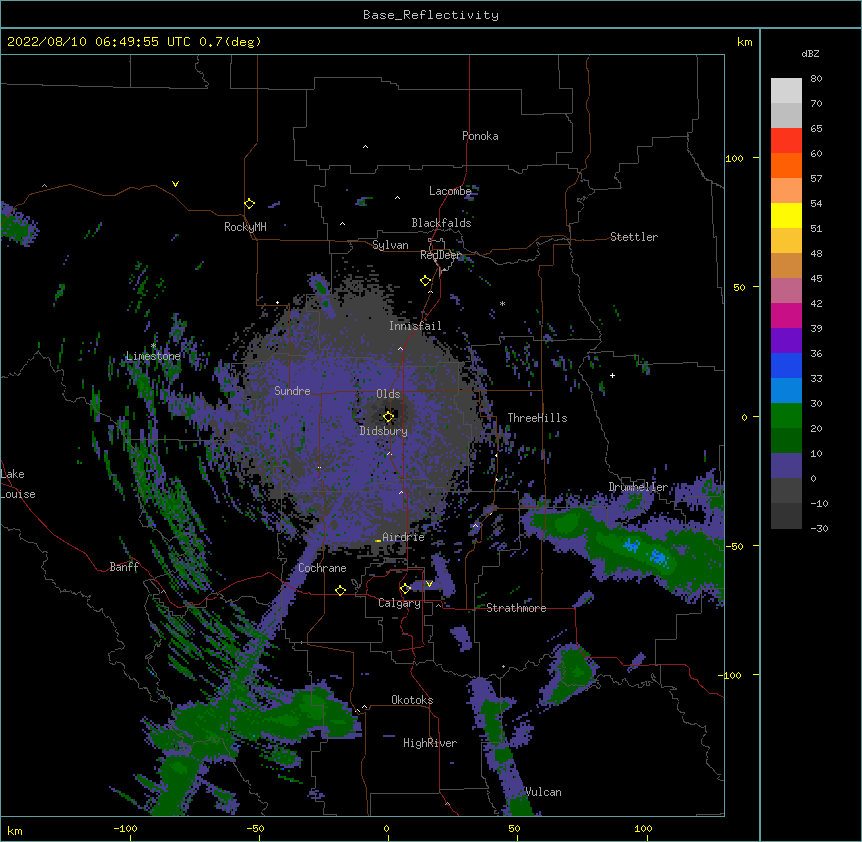Pick the dark orange swatch between 60 and 57 dBZ
The height and width of the screenshot is (842, 862).
point(786,166)
